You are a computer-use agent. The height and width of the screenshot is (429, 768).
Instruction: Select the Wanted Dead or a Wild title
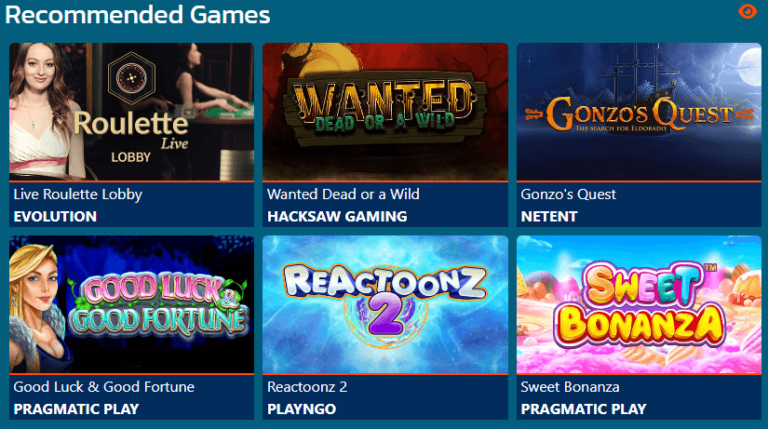pos(343,194)
